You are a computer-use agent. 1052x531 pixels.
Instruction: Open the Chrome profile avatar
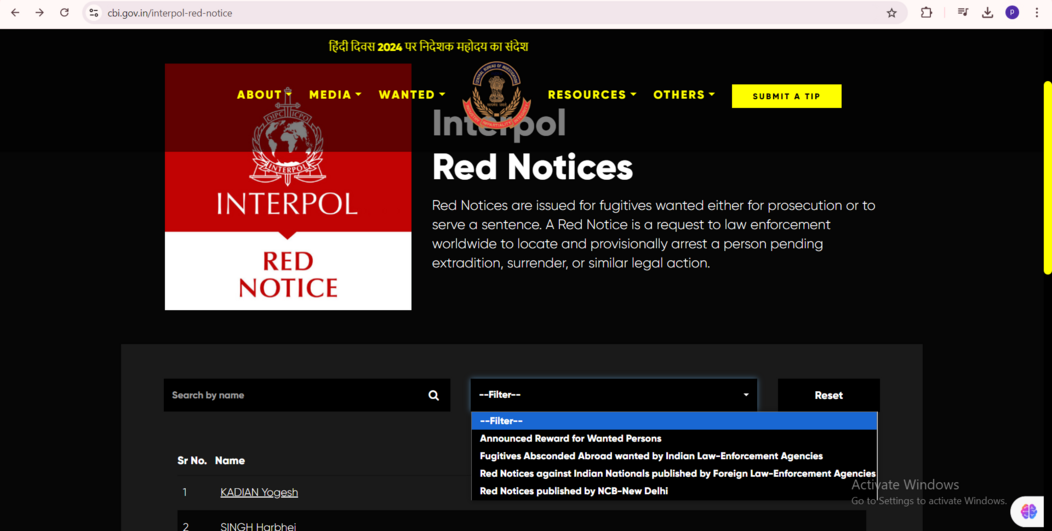coord(1012,13)
